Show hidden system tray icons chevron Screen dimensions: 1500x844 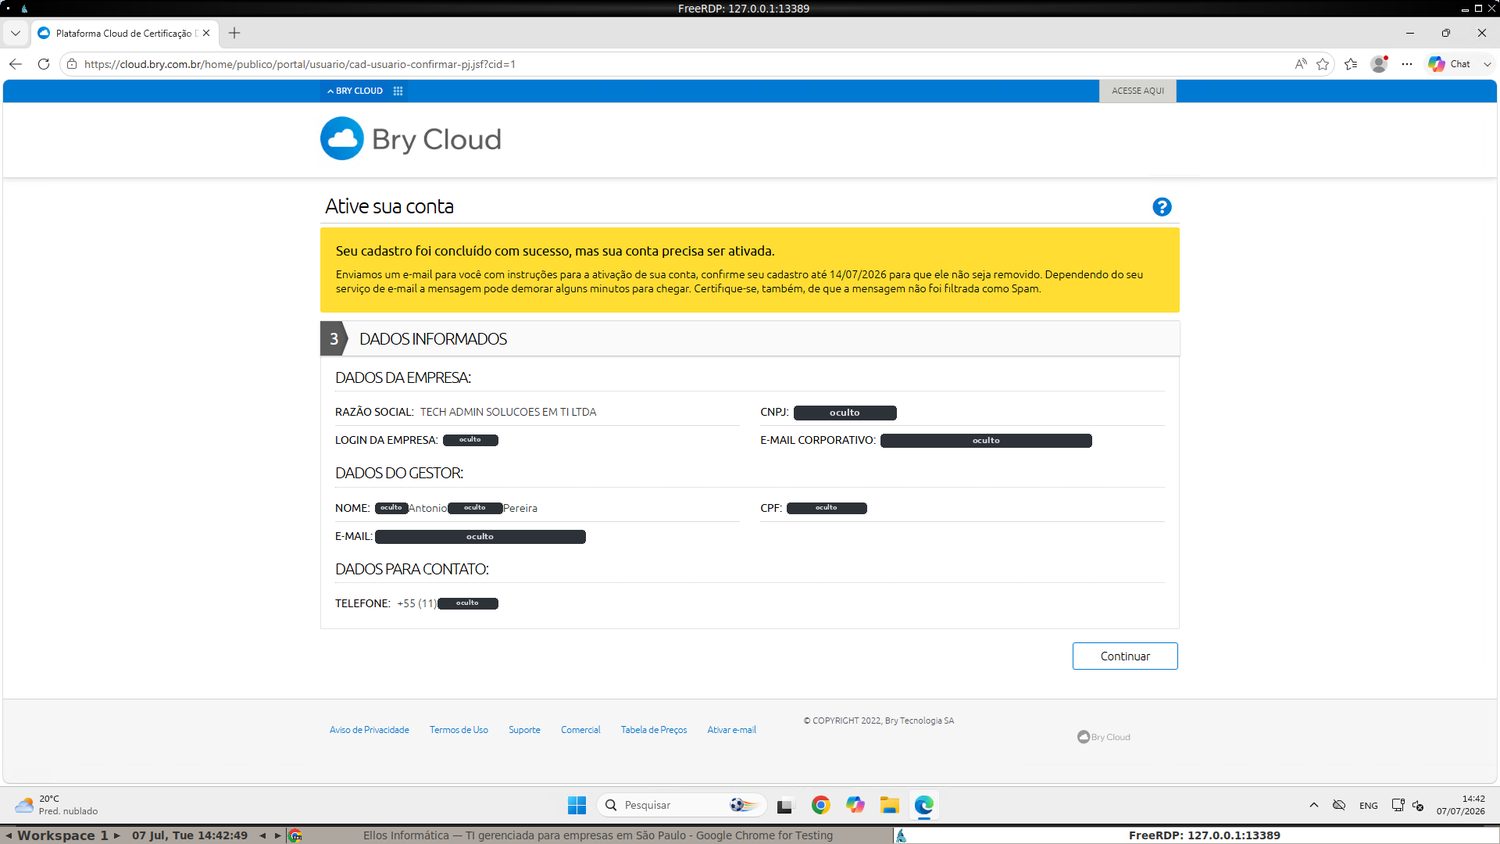pyautogui.click(x=1313, y=805)
